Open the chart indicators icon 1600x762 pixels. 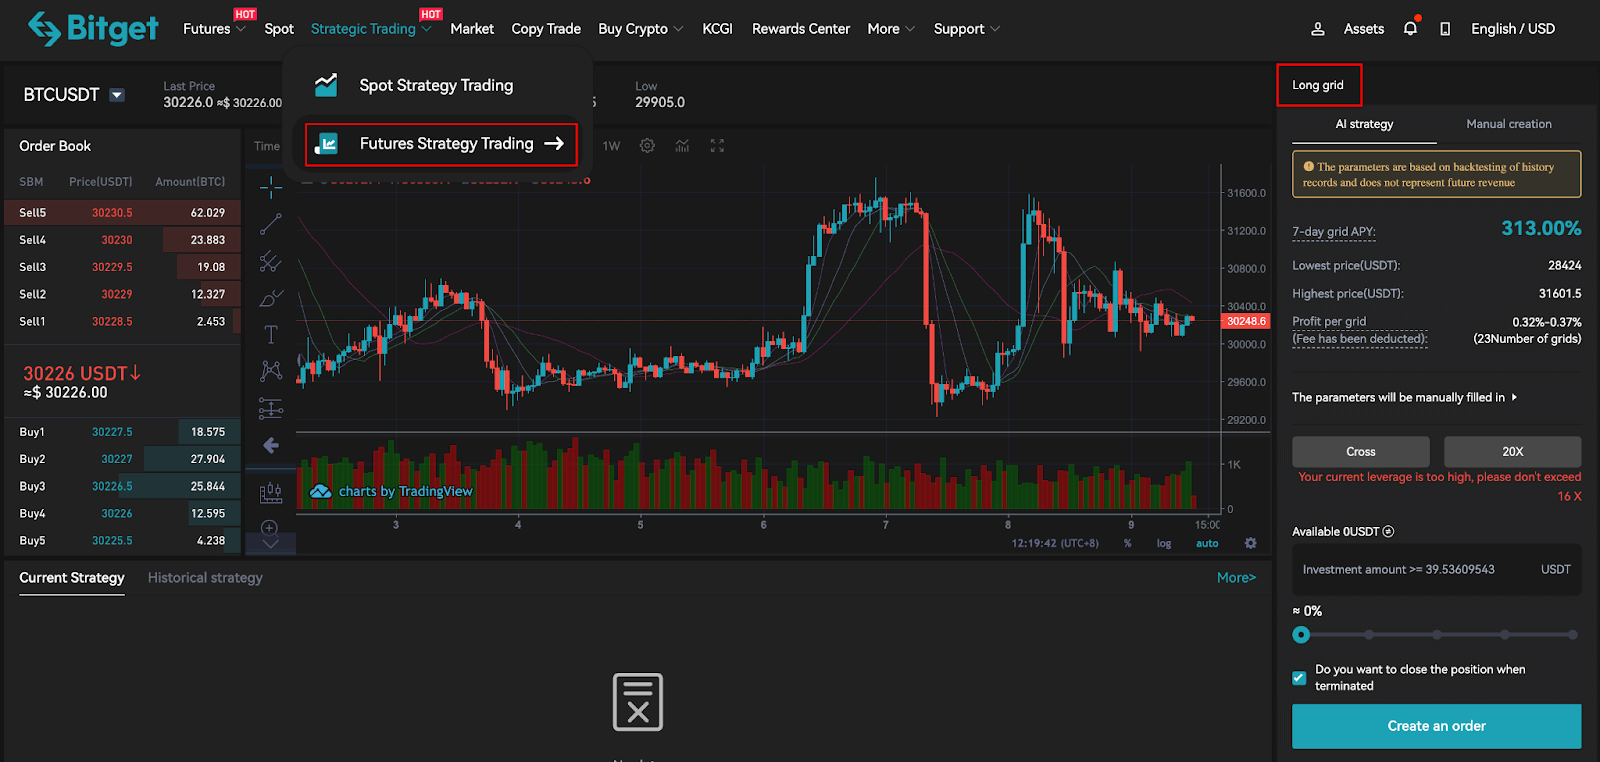[x=682, y=145]
